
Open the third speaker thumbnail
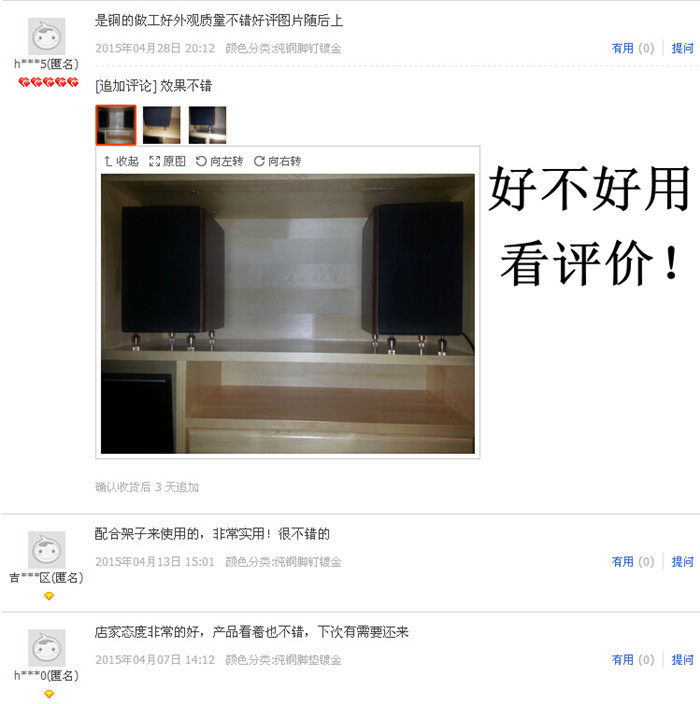pos(207,125)
